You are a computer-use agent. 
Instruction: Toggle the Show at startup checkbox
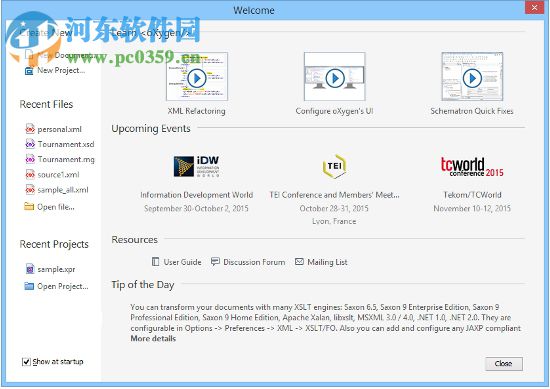(x=26, y=362)
